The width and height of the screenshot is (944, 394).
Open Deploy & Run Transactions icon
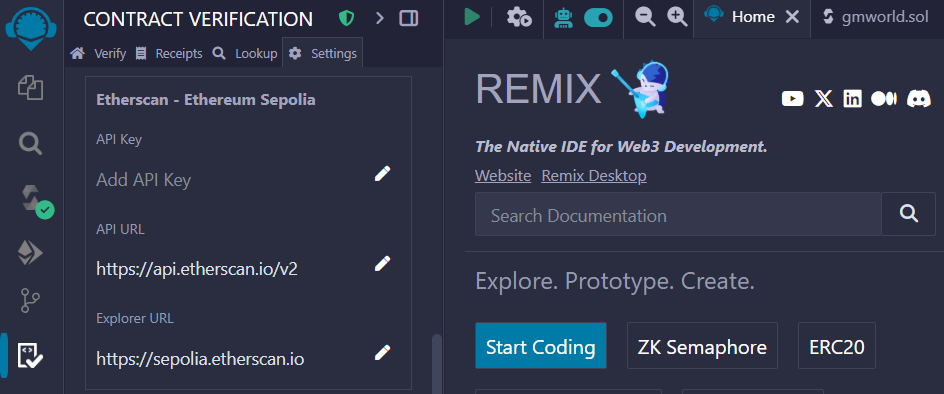[30, 253]
